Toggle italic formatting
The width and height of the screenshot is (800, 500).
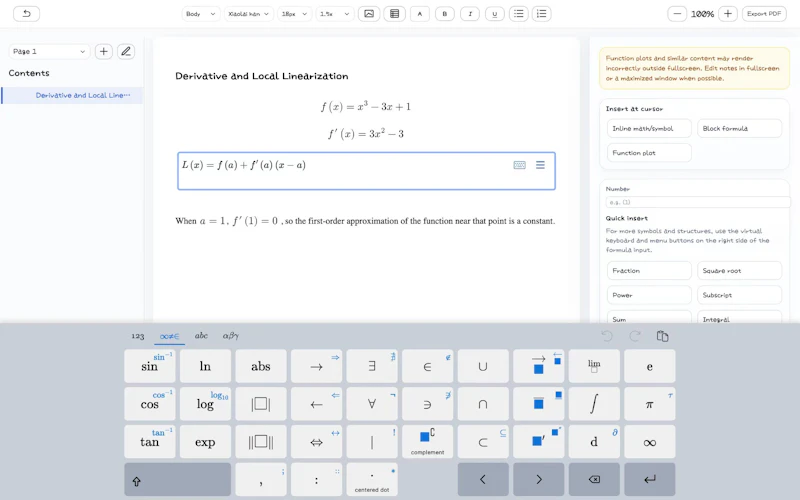[469, 14]
